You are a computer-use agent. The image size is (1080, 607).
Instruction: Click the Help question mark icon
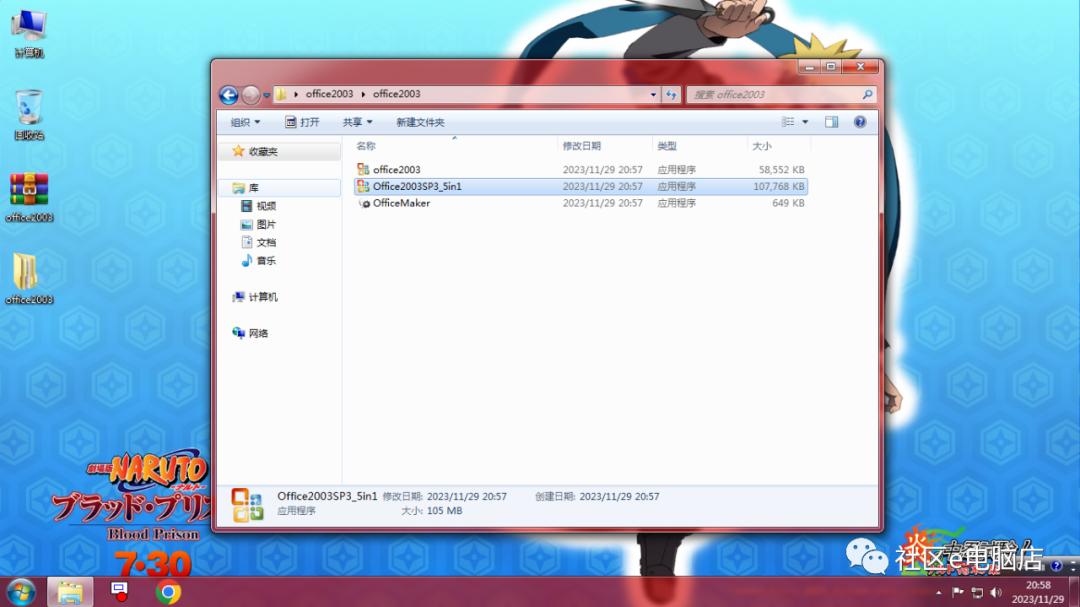(859, 121)
